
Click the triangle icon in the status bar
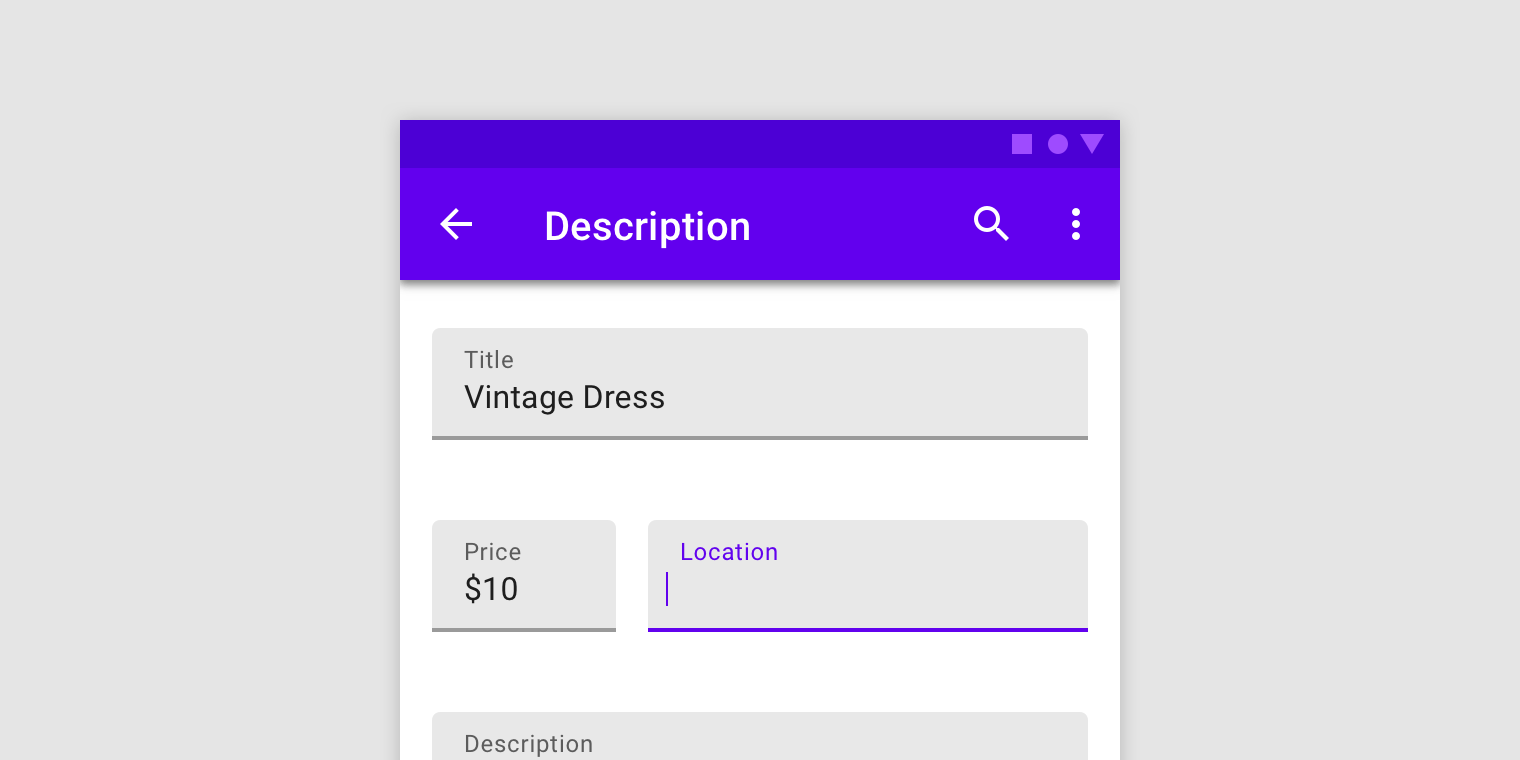coord(1092,144)
